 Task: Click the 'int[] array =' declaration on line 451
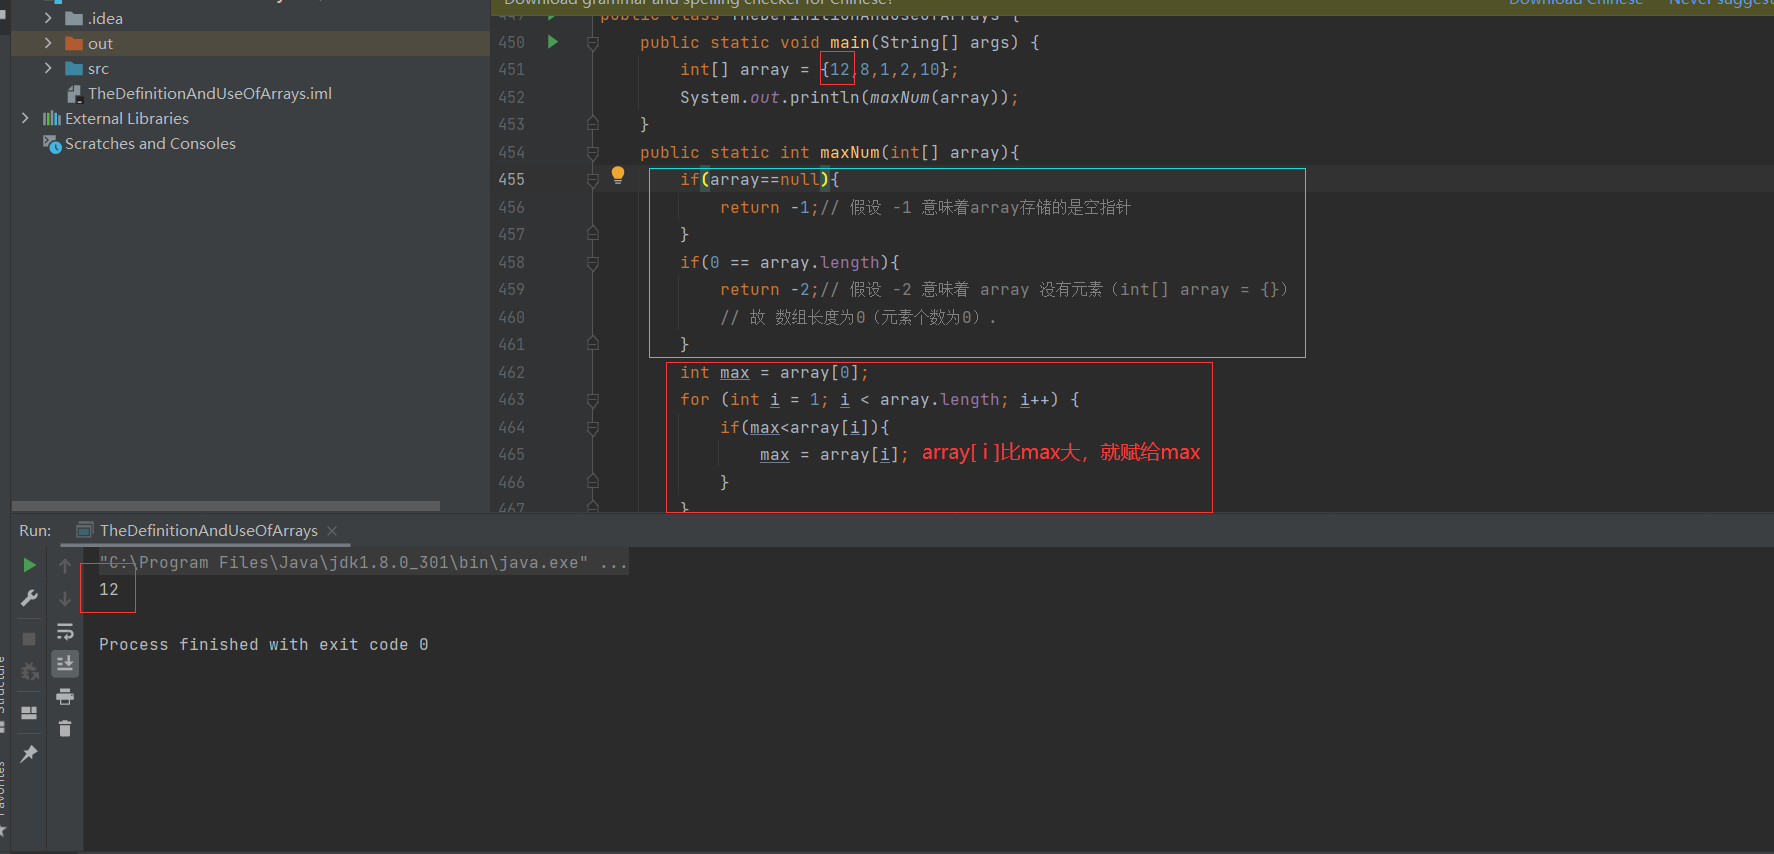(744, 70)
